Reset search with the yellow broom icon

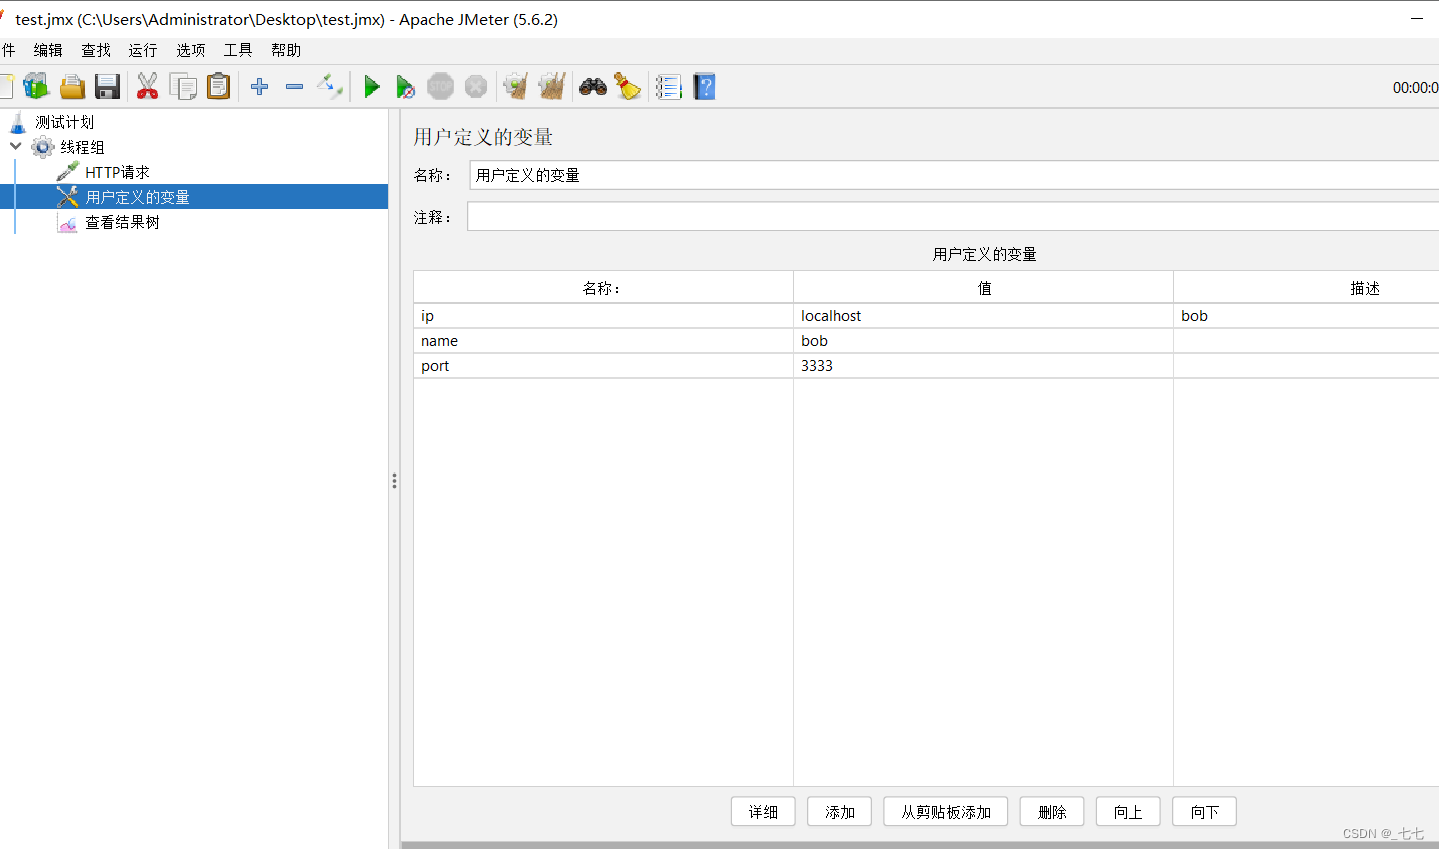click(627, 87)
